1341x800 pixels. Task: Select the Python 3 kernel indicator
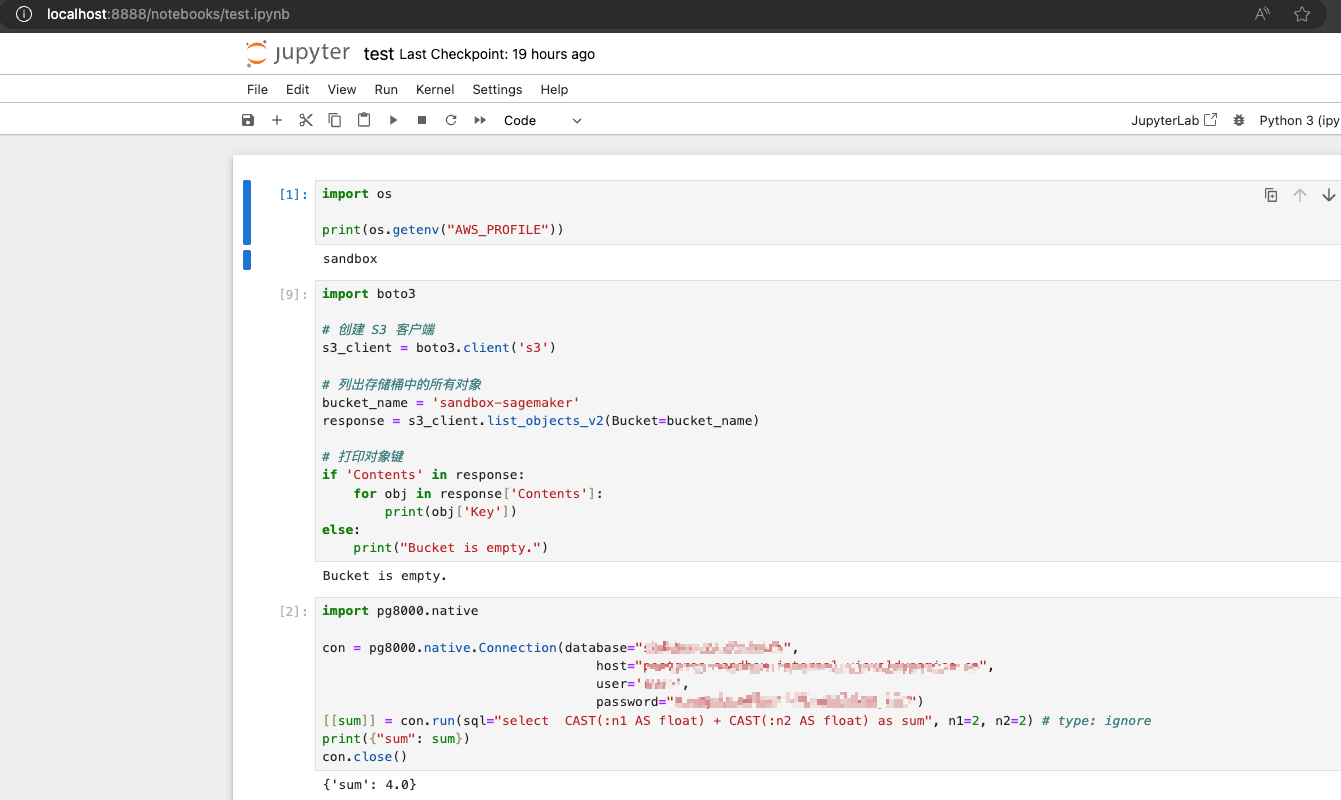(1299, 120)
